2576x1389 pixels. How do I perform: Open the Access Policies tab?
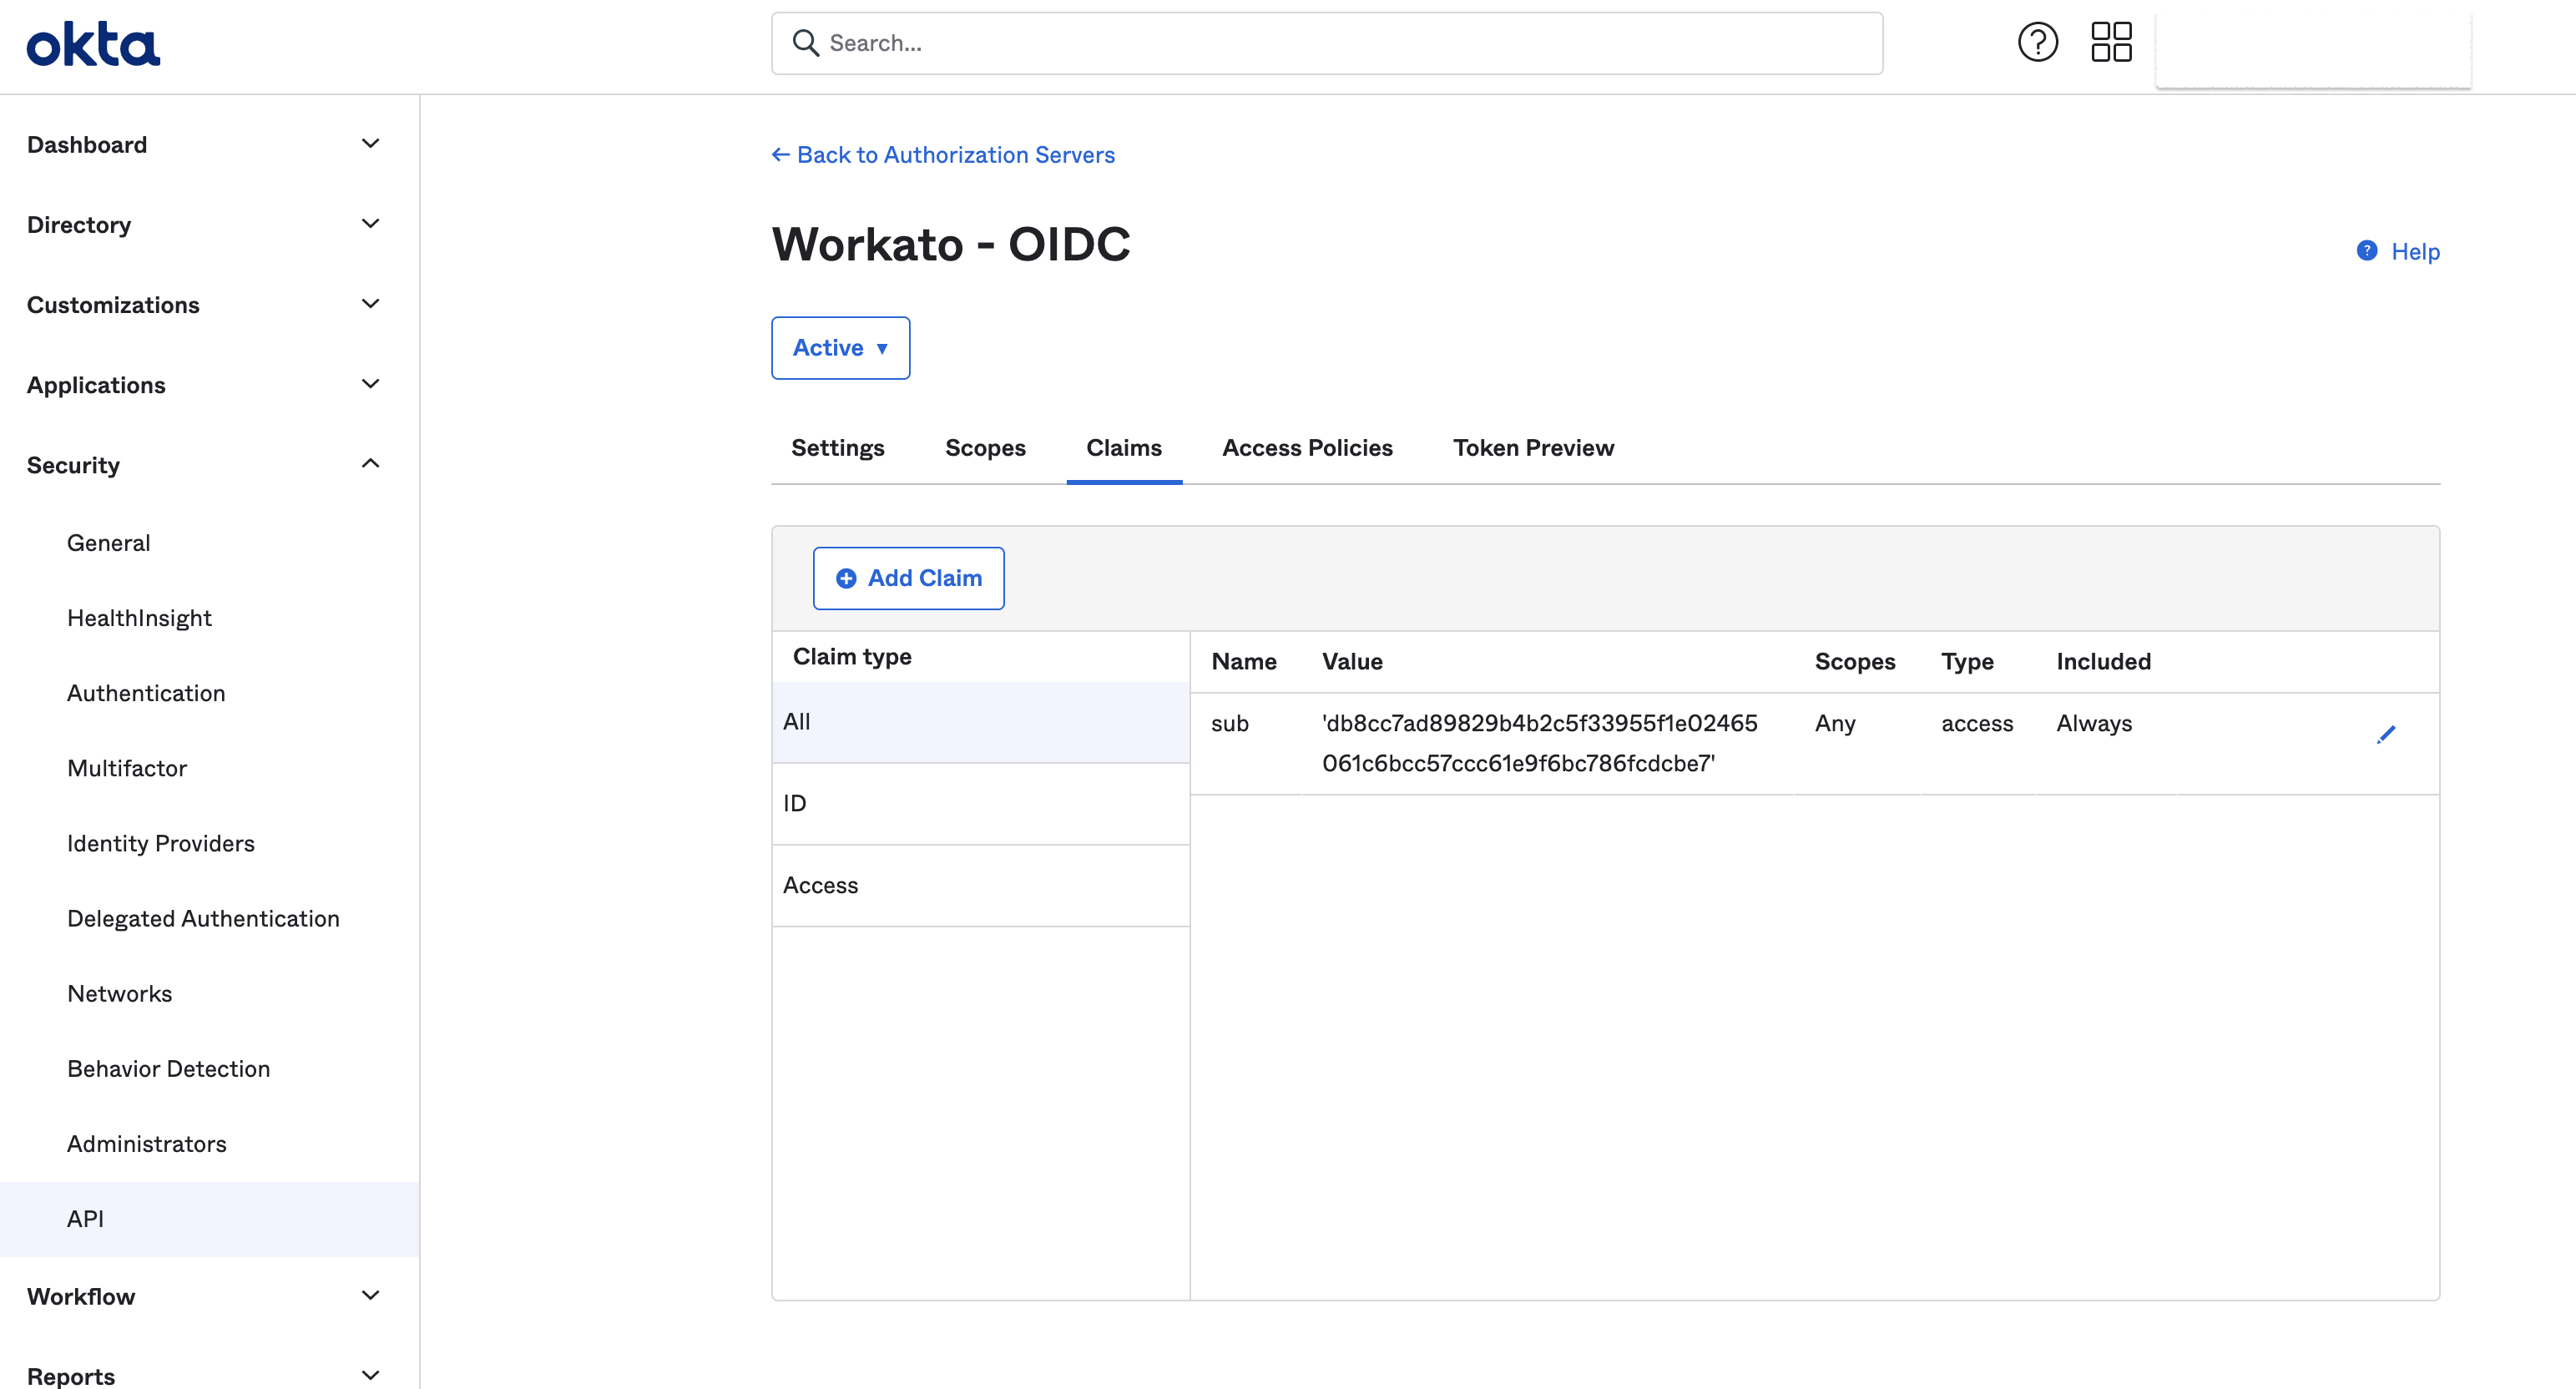point(1307,448)
